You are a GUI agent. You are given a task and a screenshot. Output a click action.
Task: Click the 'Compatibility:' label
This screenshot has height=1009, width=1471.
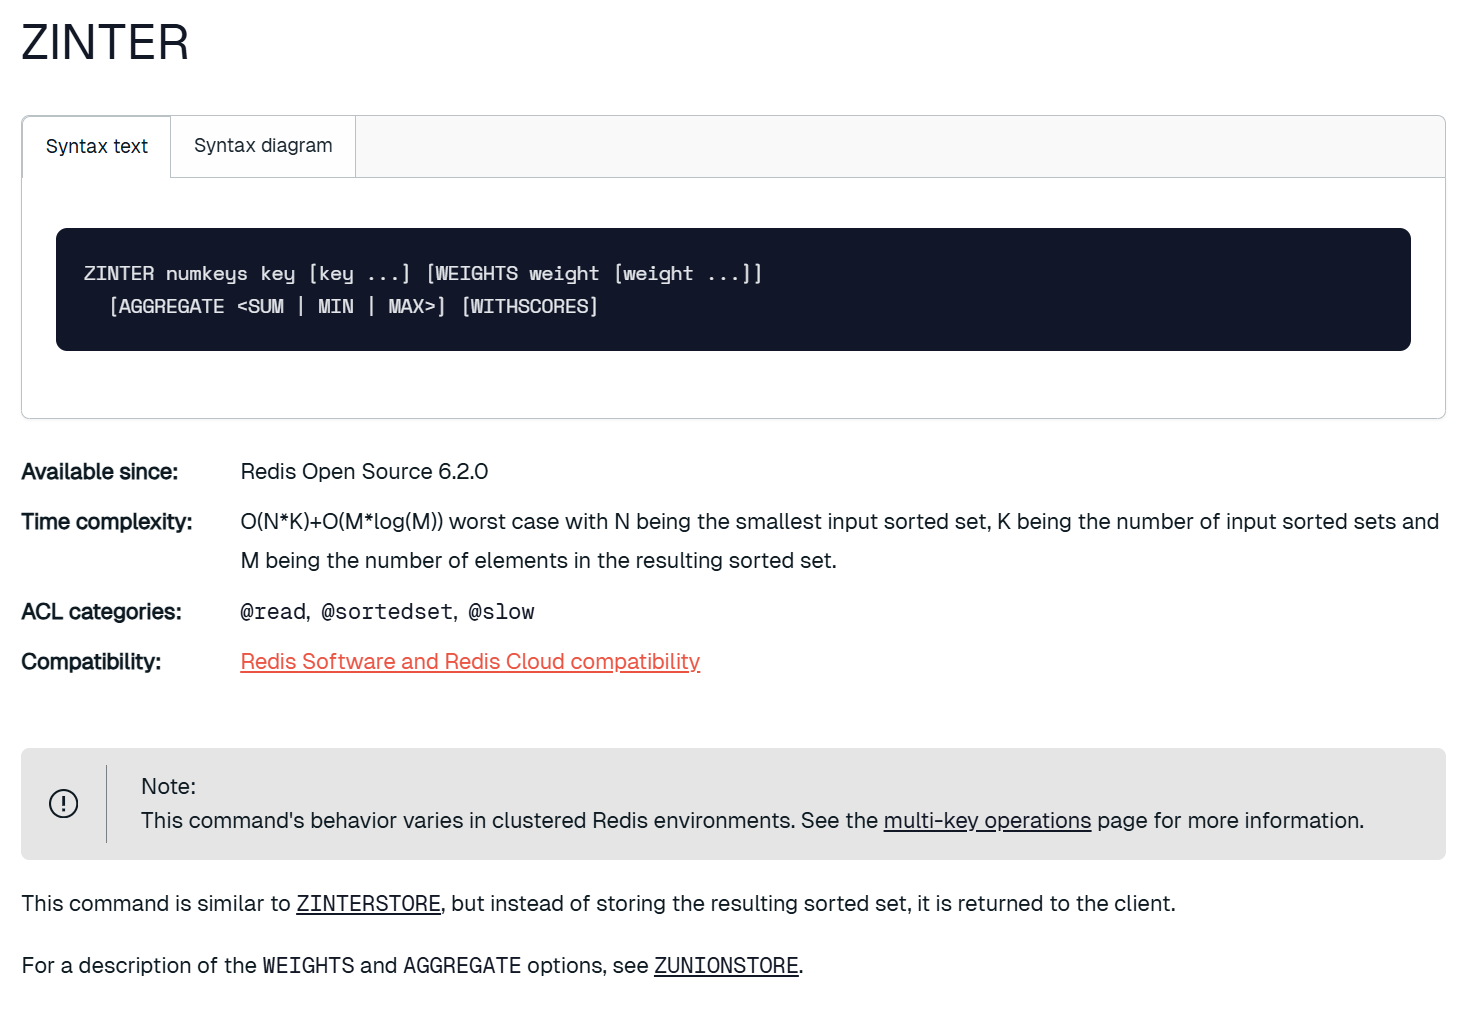click(x=91, y=662)
